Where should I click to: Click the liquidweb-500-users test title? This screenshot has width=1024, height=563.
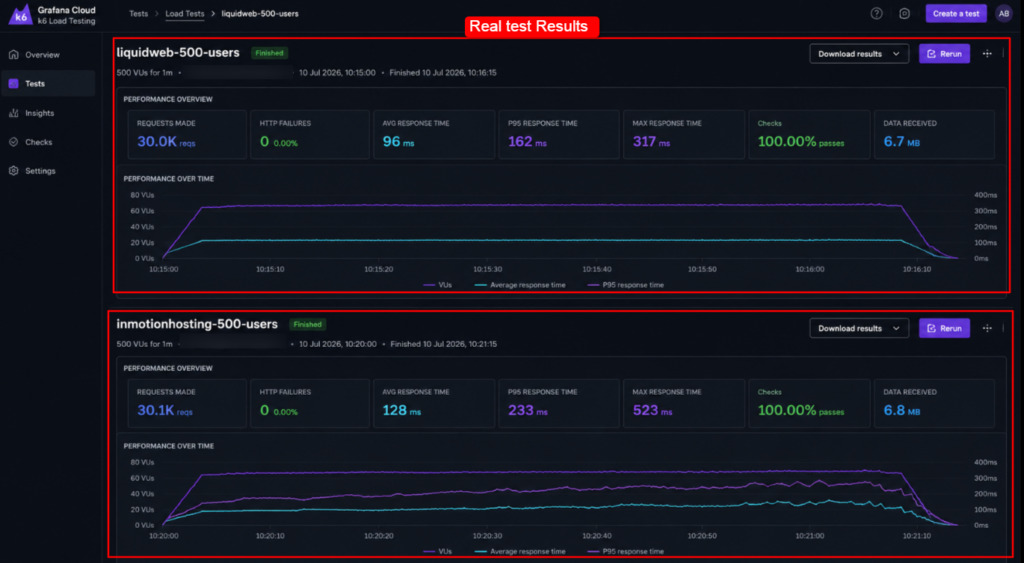[x=178, y=53]
